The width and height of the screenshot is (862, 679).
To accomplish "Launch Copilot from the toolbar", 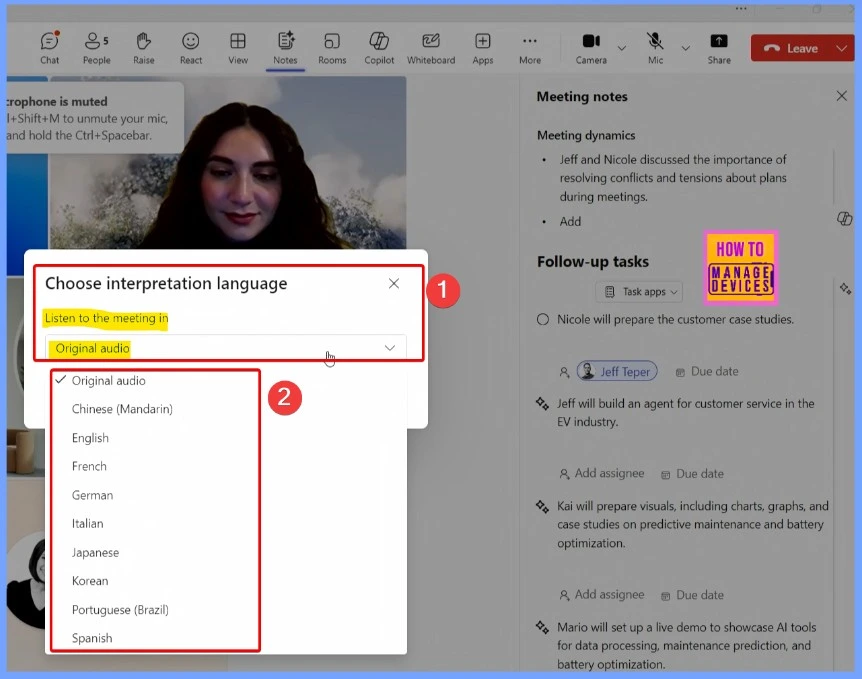I will pos(379,48).
